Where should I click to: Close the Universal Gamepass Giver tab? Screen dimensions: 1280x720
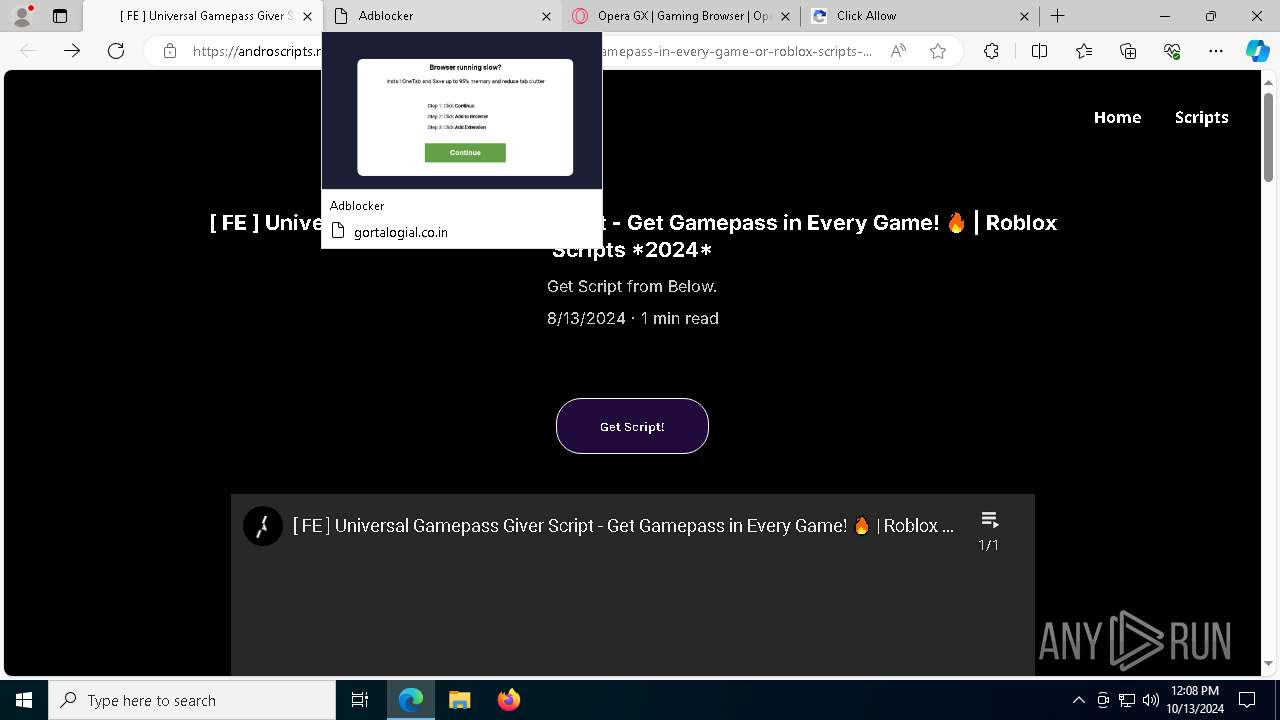coord(307,16)
